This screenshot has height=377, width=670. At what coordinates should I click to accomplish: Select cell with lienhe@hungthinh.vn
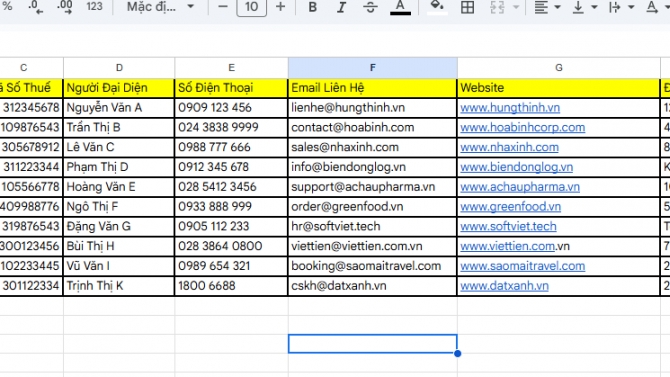point(372,108)
